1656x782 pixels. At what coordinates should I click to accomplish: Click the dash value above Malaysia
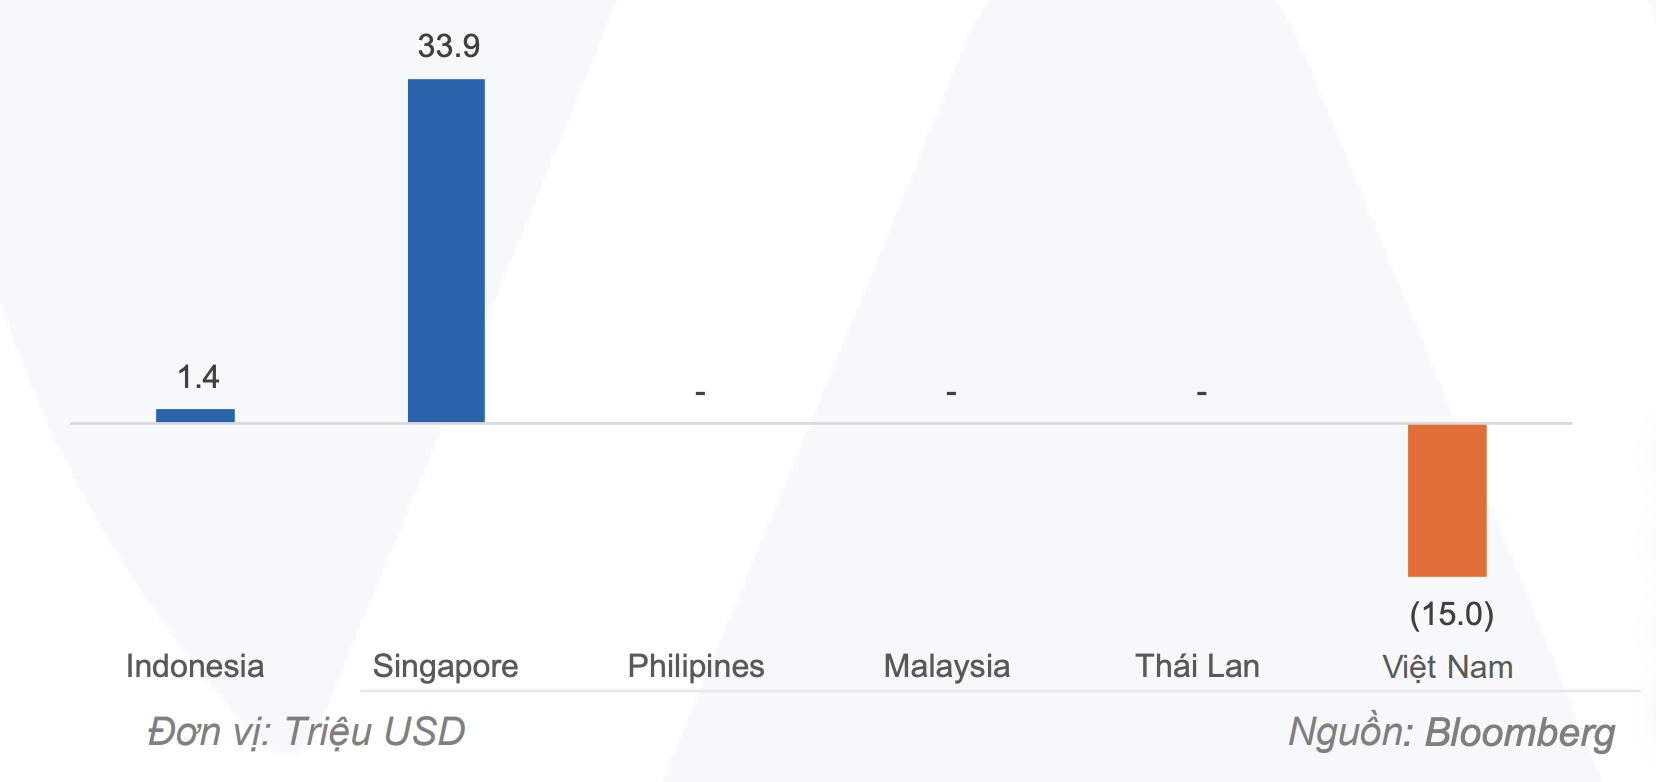951,393
